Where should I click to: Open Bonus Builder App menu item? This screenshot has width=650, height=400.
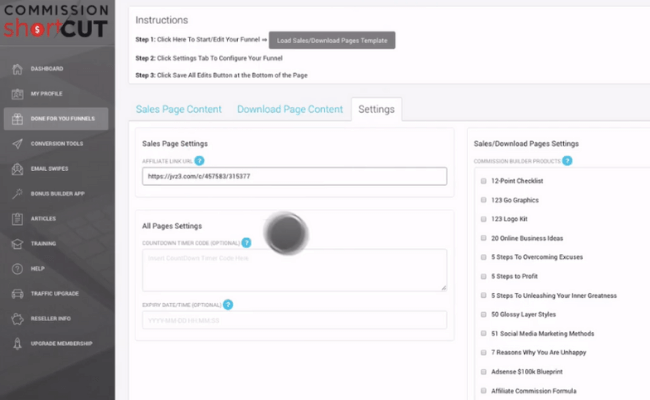tap(56, 194)
